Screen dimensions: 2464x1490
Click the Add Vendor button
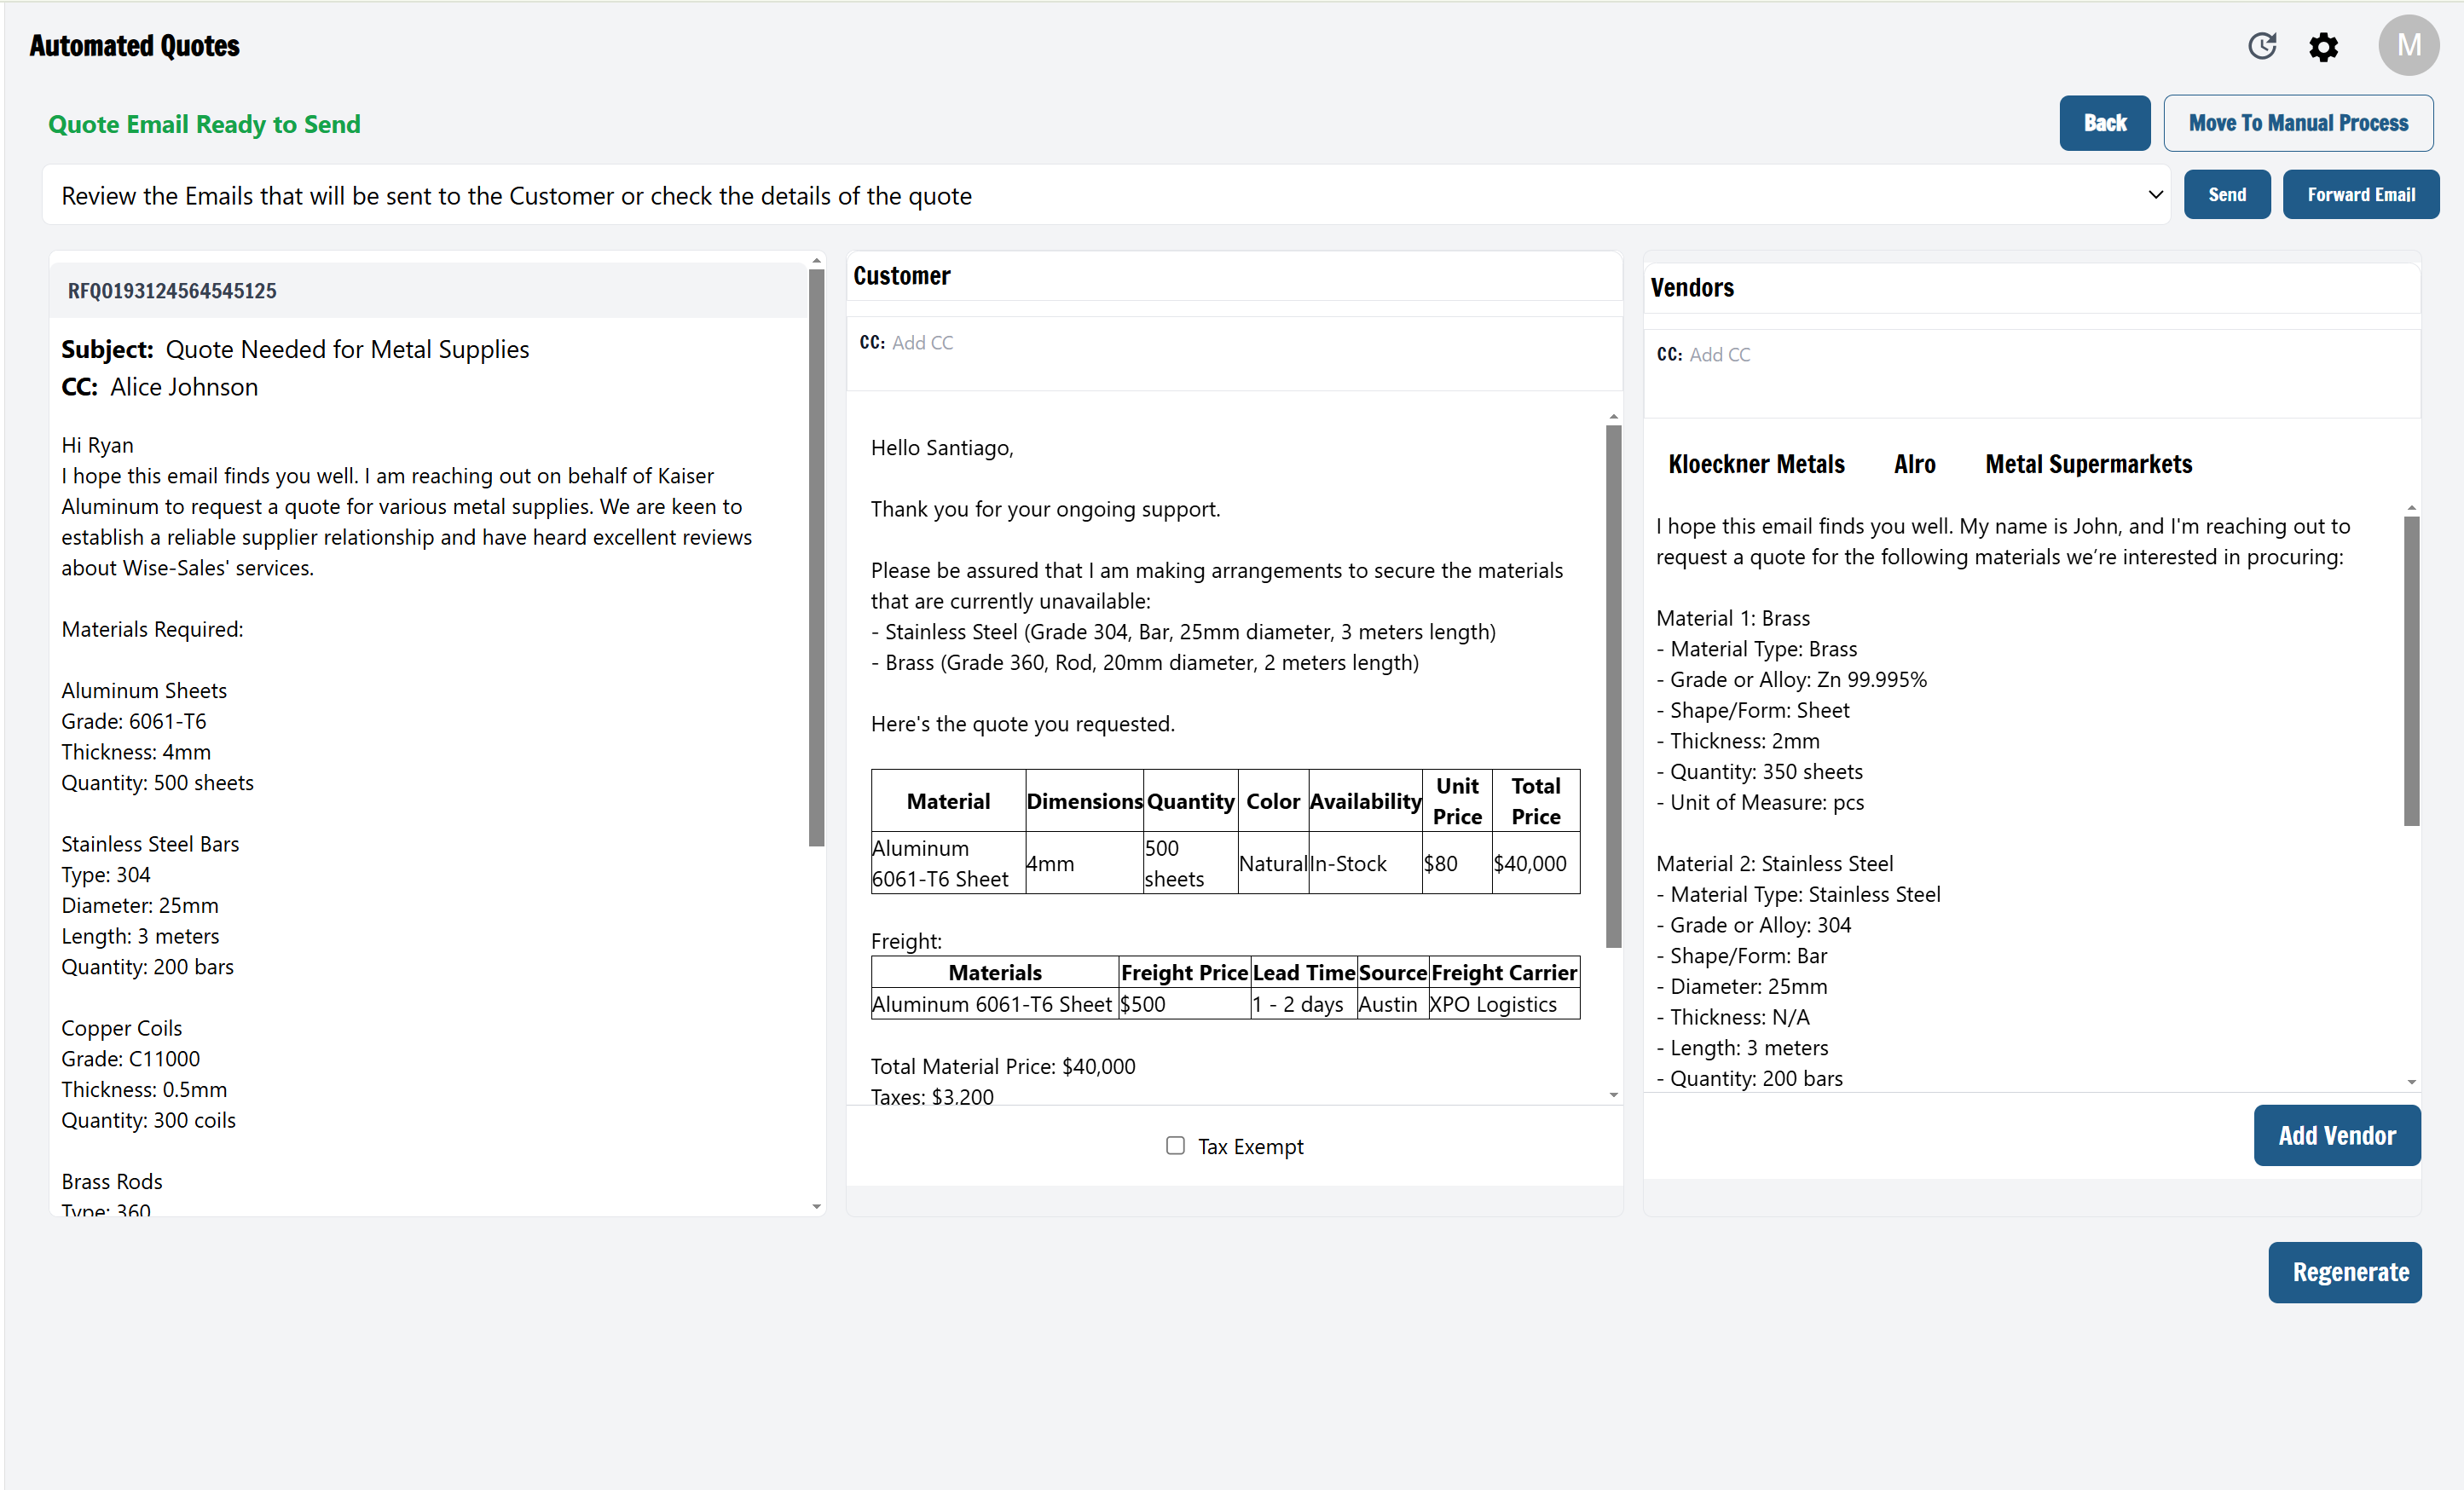pos(2337,1135)
